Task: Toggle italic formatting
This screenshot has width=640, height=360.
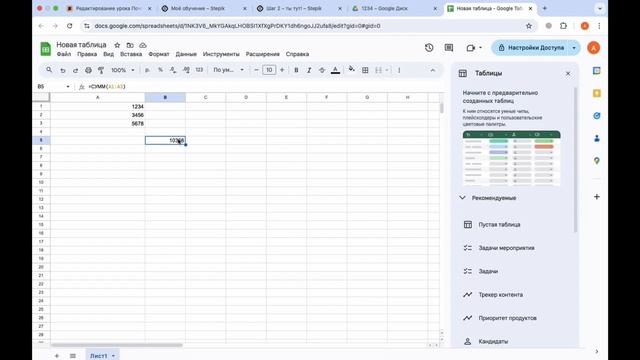Action: [x=309, y=70]
